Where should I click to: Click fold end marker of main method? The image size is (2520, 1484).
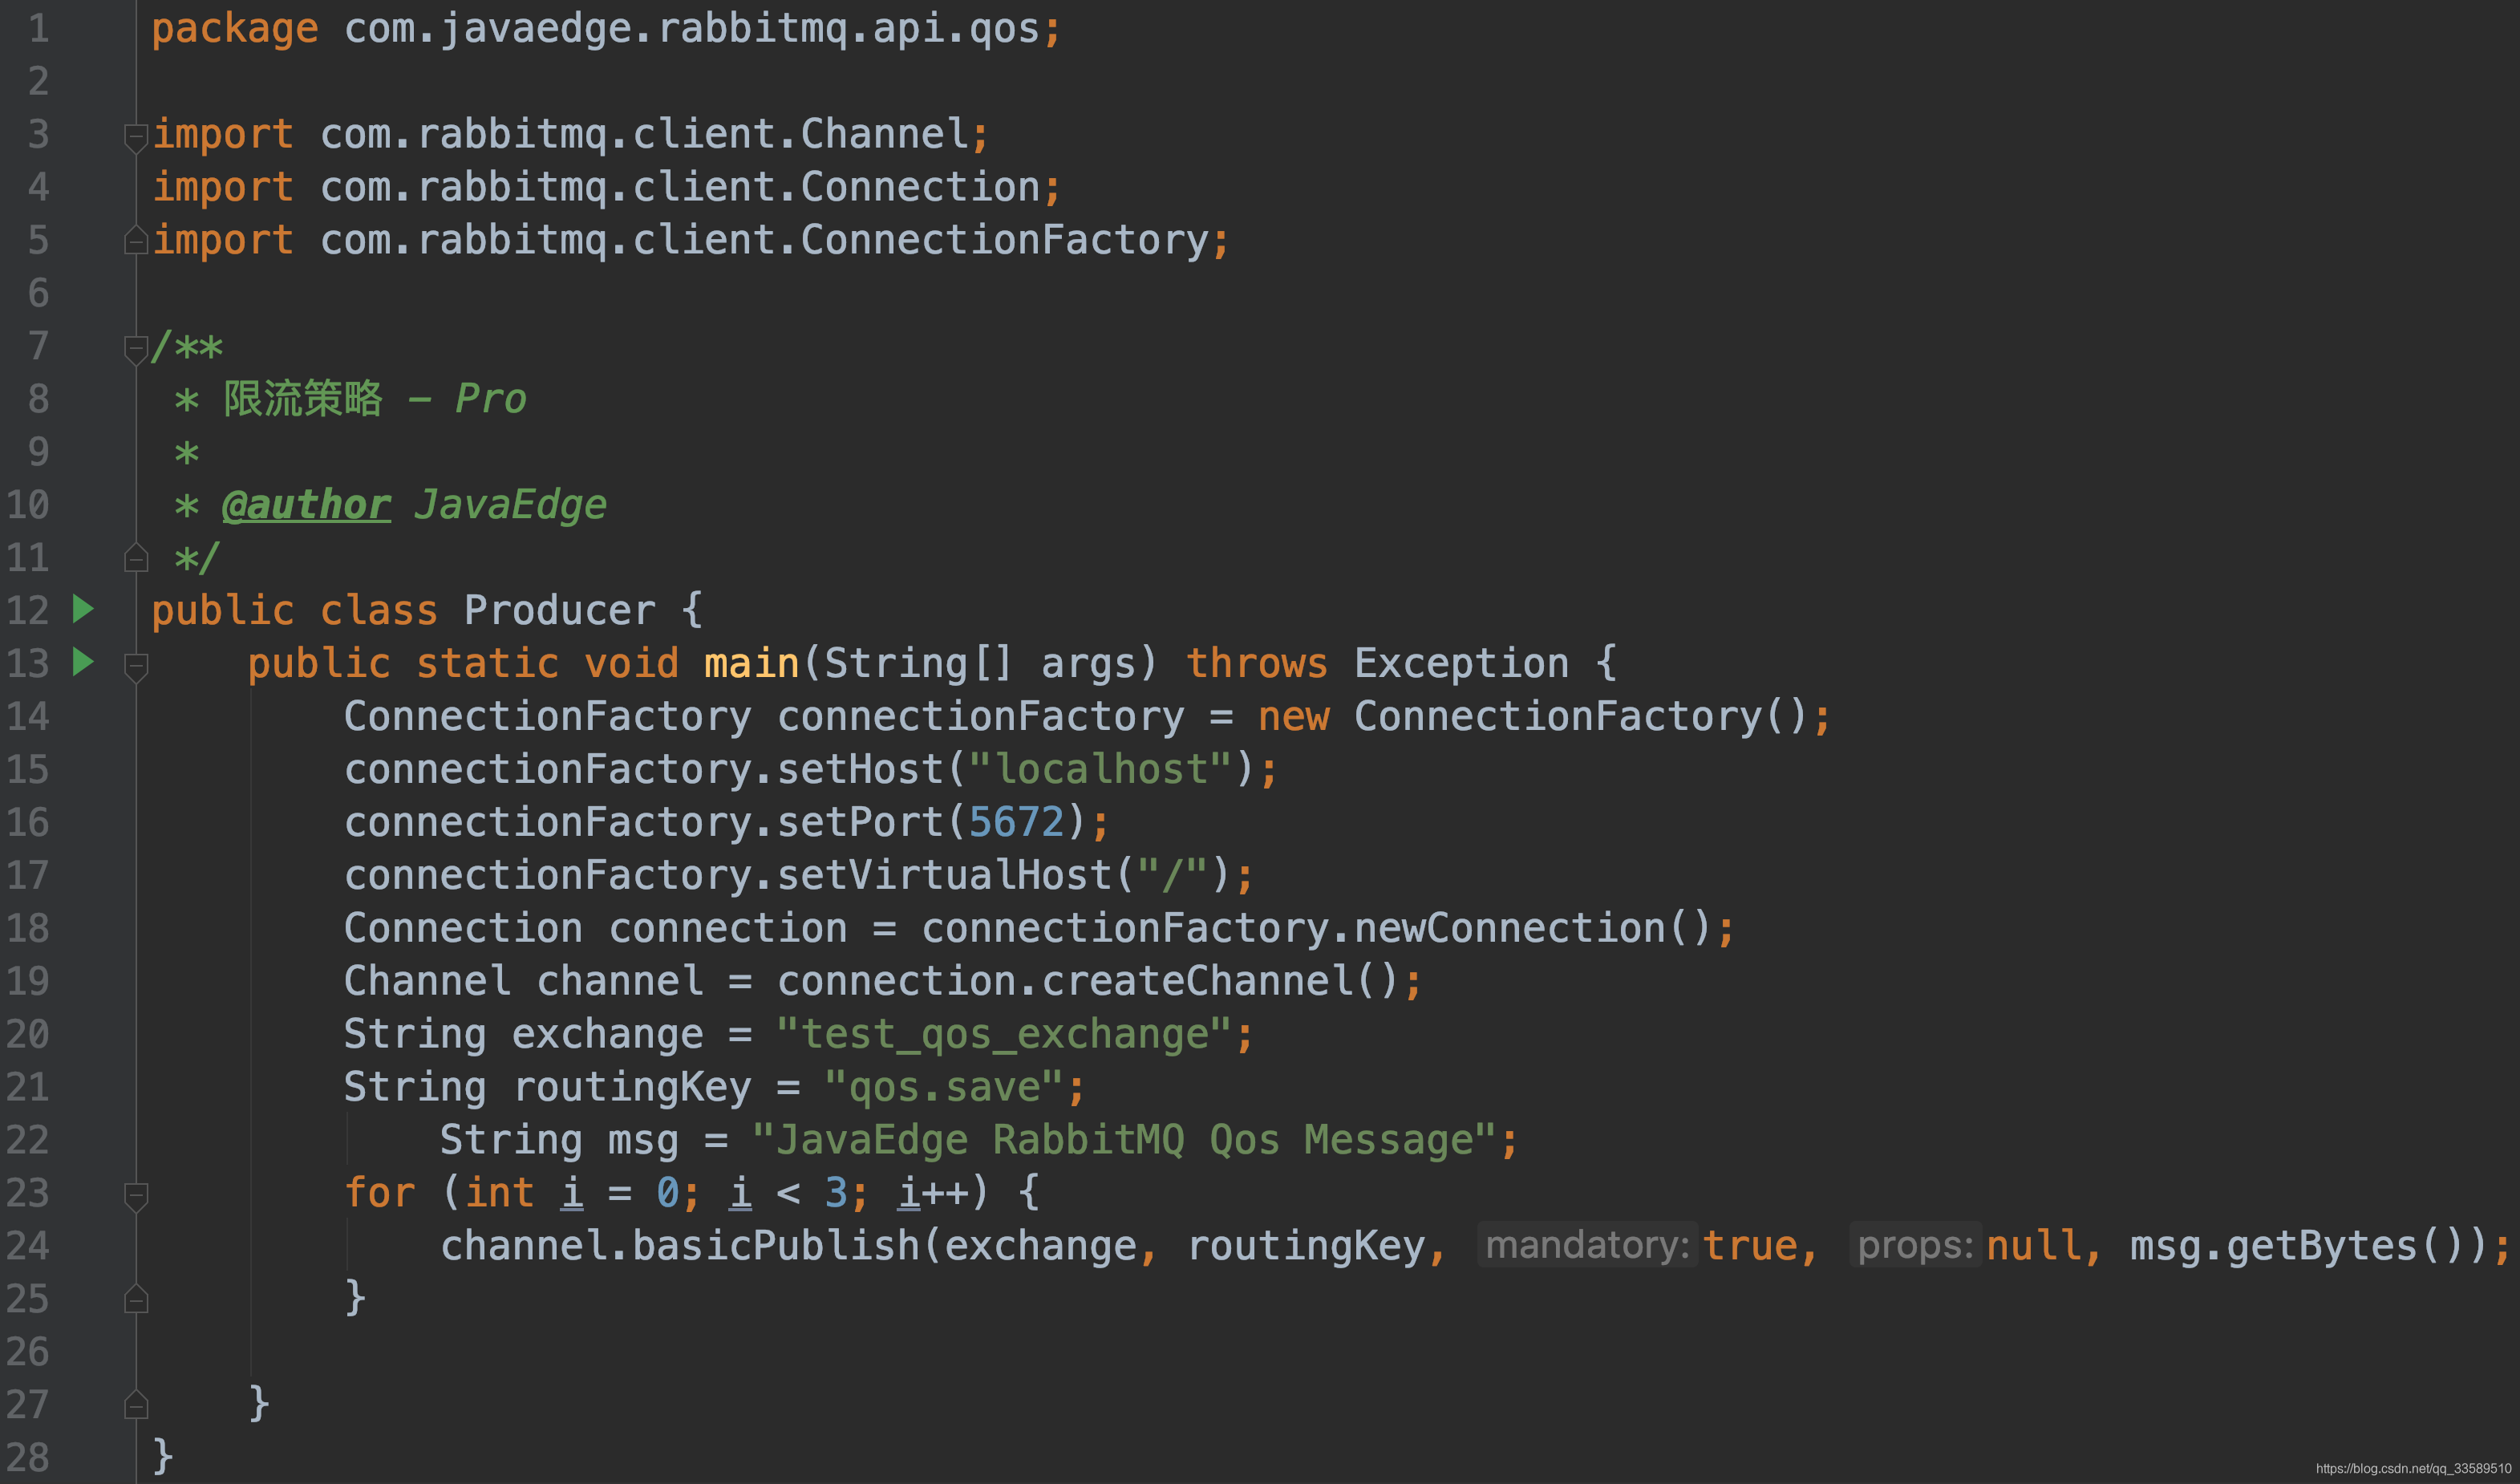136,1405
